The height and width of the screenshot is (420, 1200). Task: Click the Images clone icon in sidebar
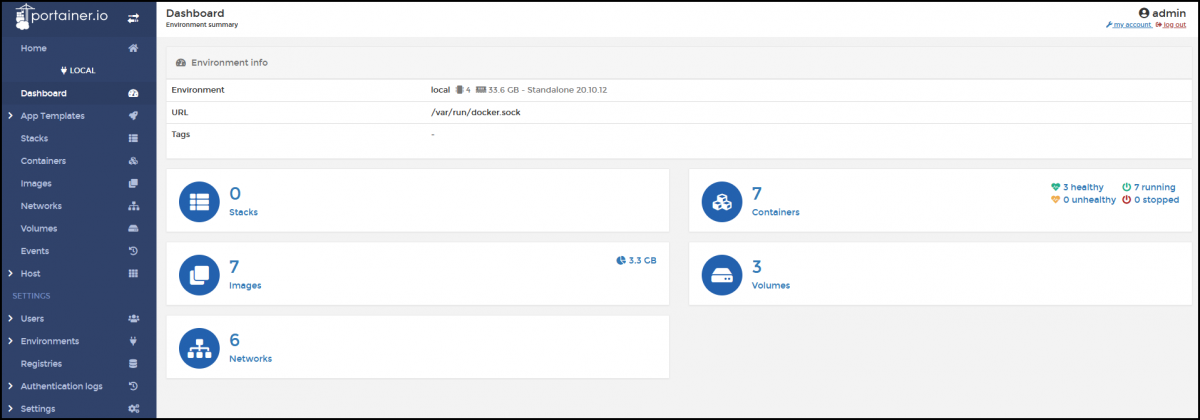(x=133, y=183)
